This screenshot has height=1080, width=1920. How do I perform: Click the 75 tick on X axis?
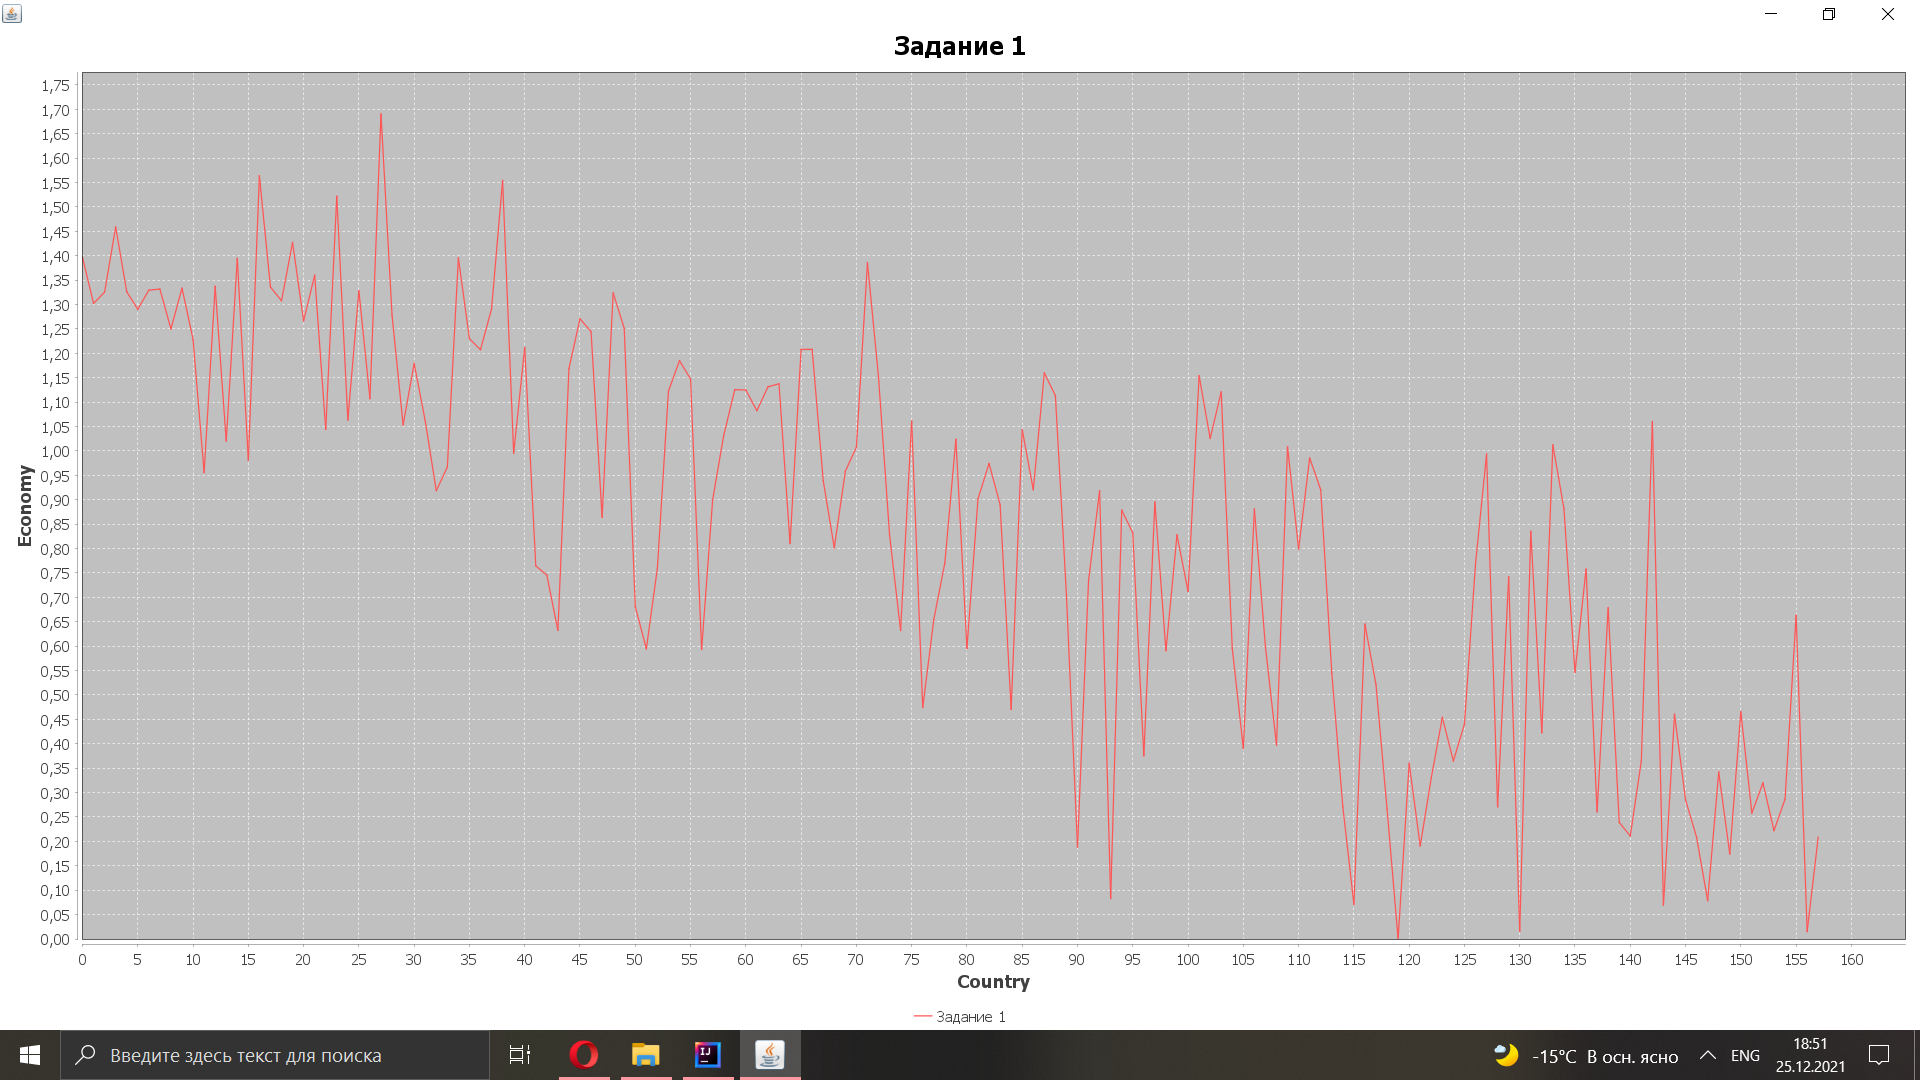tap(911, 960)
